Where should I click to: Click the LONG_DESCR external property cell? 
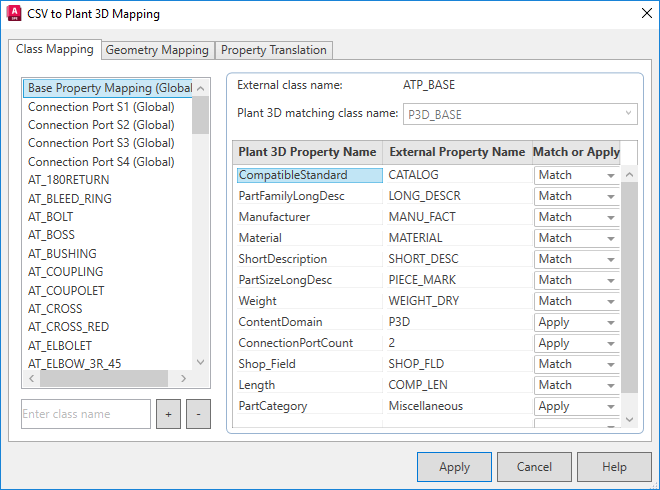click(459, 196)
